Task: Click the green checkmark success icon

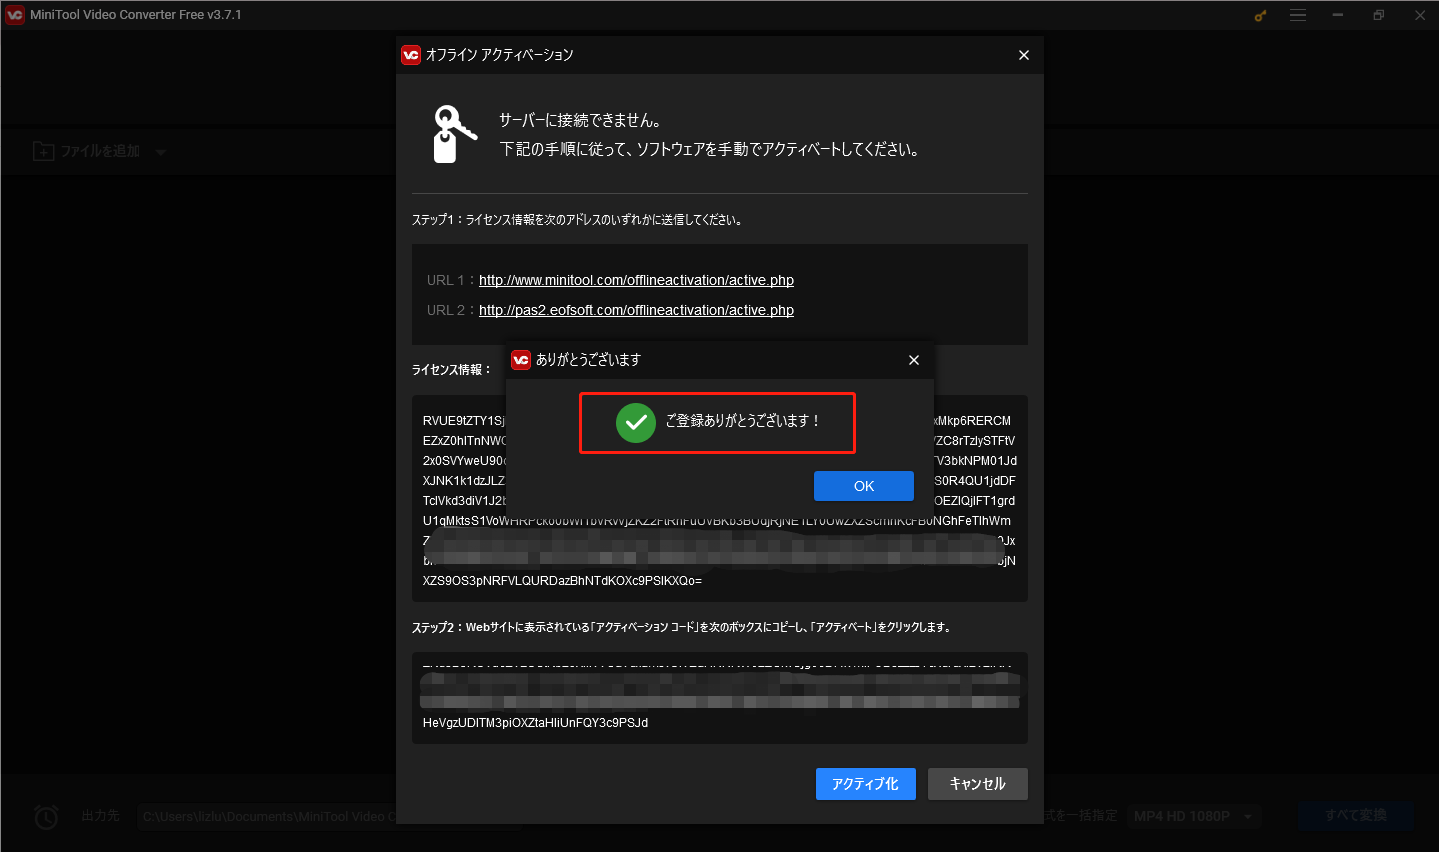Action: point(635,423)
